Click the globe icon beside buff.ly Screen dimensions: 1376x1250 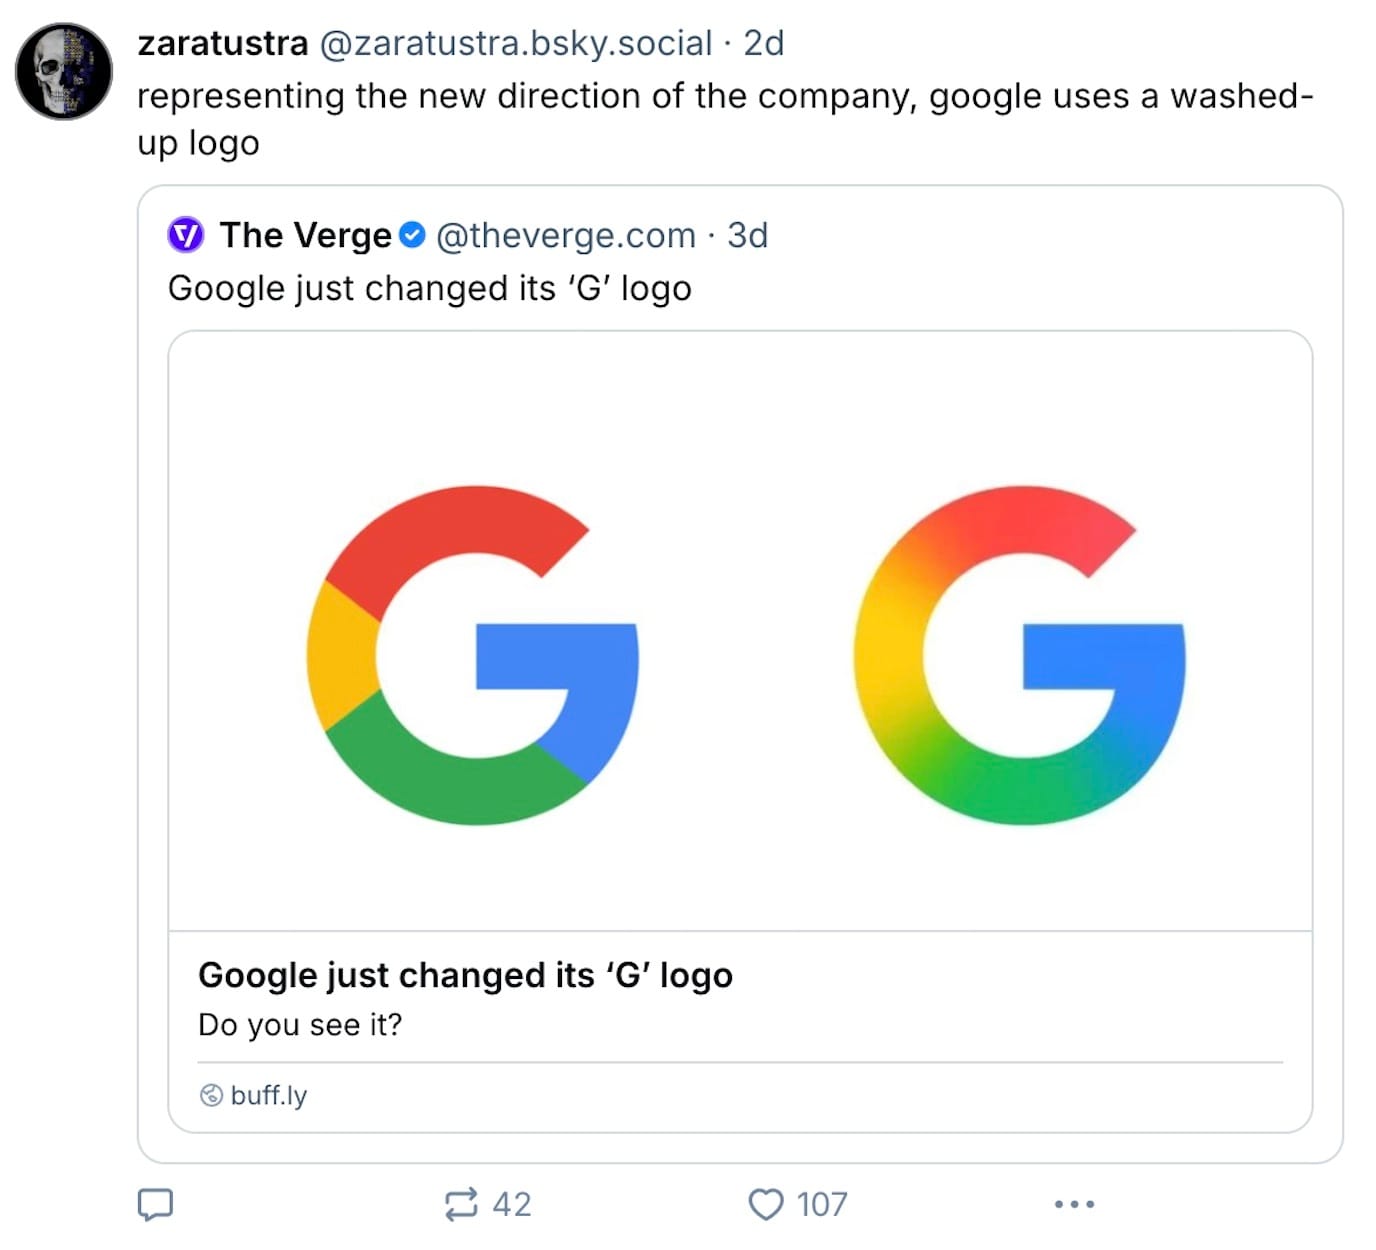(211, 1095)
